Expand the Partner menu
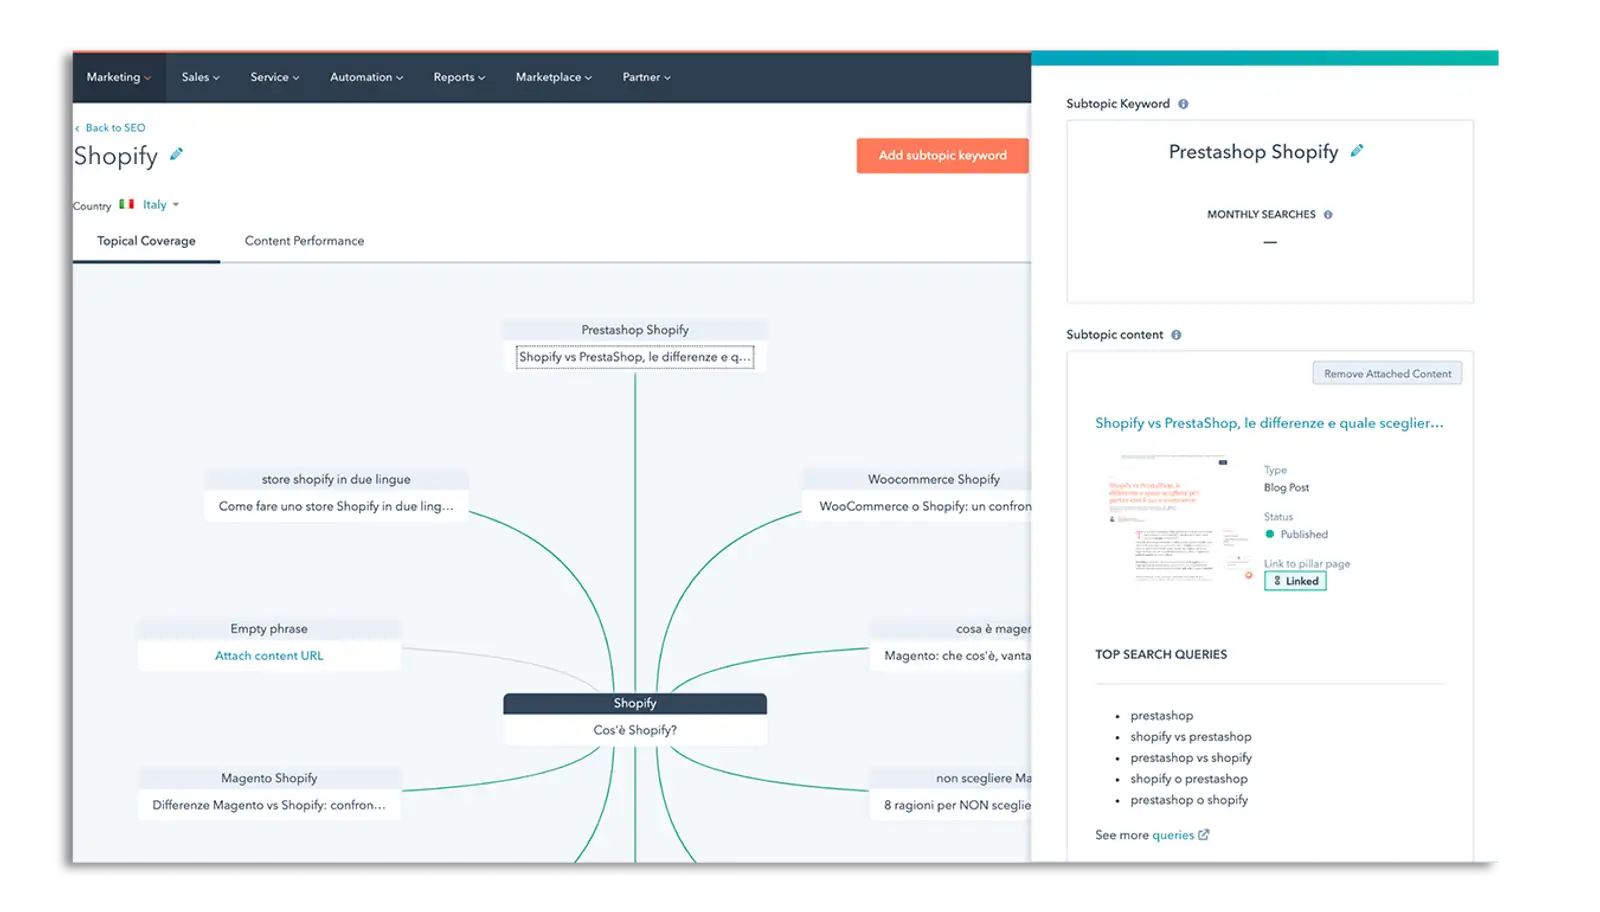1600x912 pixels. 647,77
